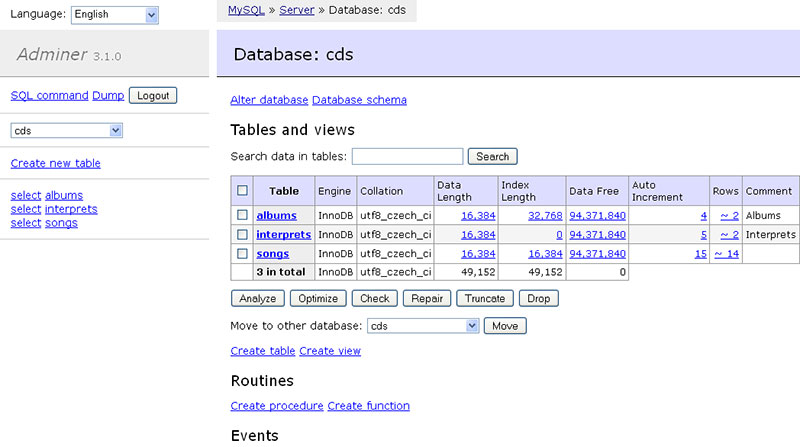Click select link next to albums in sidebar
The image size is (800, 447).
pyautogui.click(x=26, y=195)
